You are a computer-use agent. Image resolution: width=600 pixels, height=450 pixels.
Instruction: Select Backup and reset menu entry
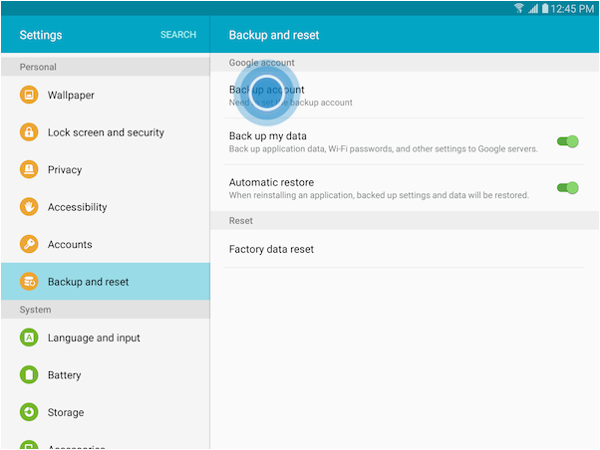coord(105,281)
